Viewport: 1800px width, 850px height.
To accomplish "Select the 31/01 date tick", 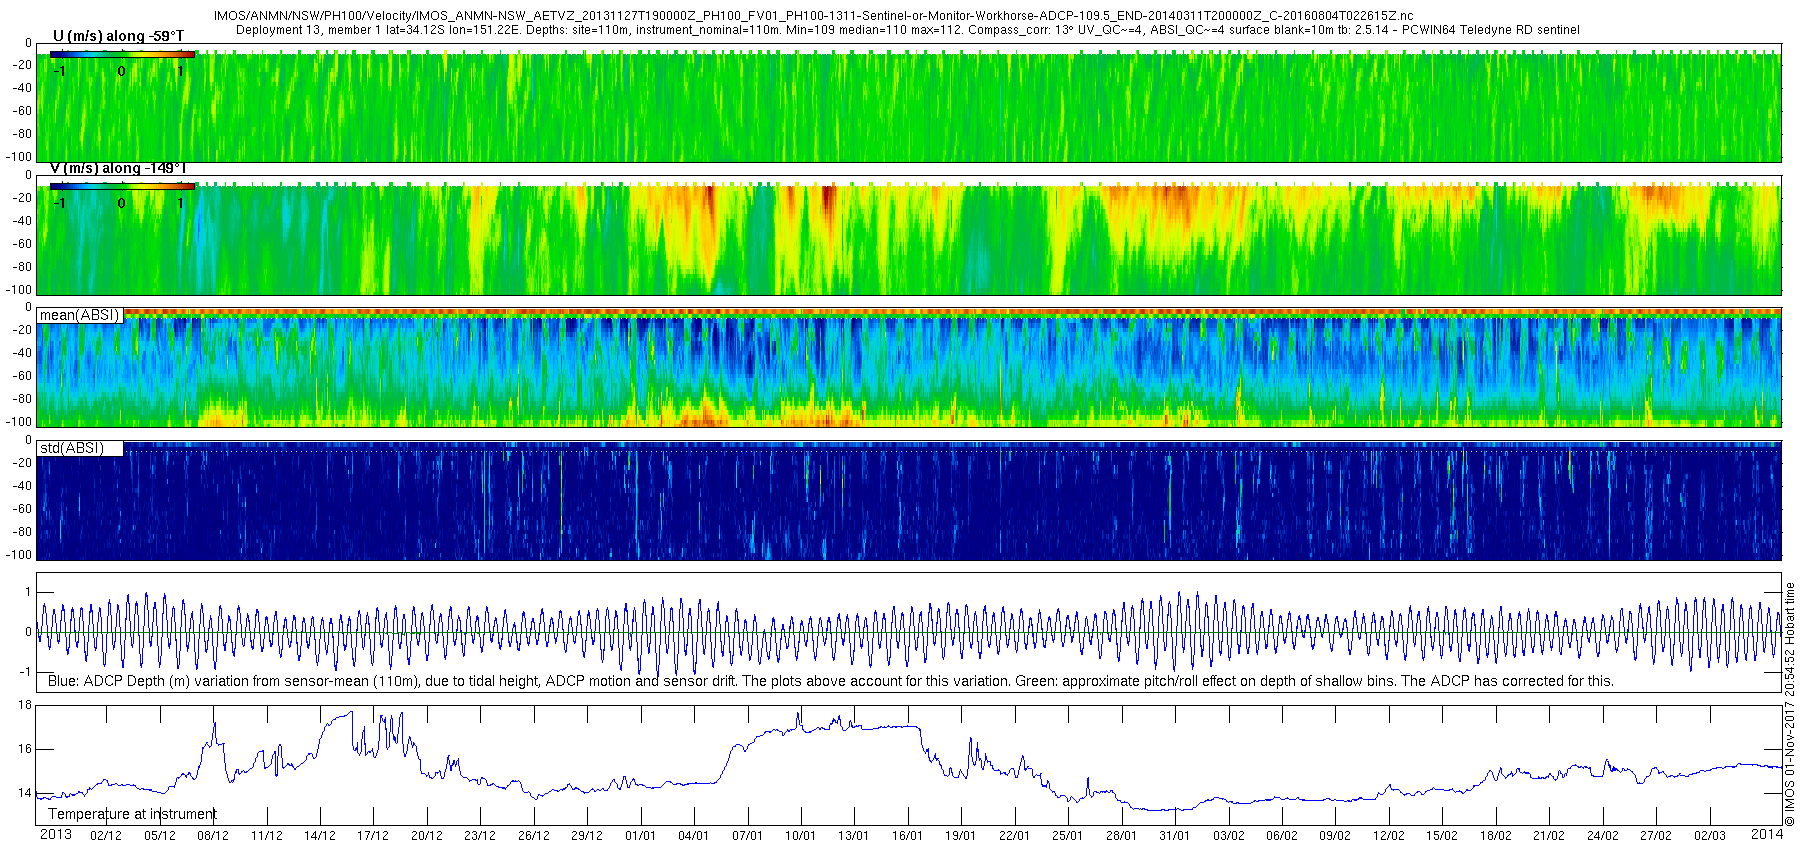I will pyautogui.click(x=1174, y=836).
